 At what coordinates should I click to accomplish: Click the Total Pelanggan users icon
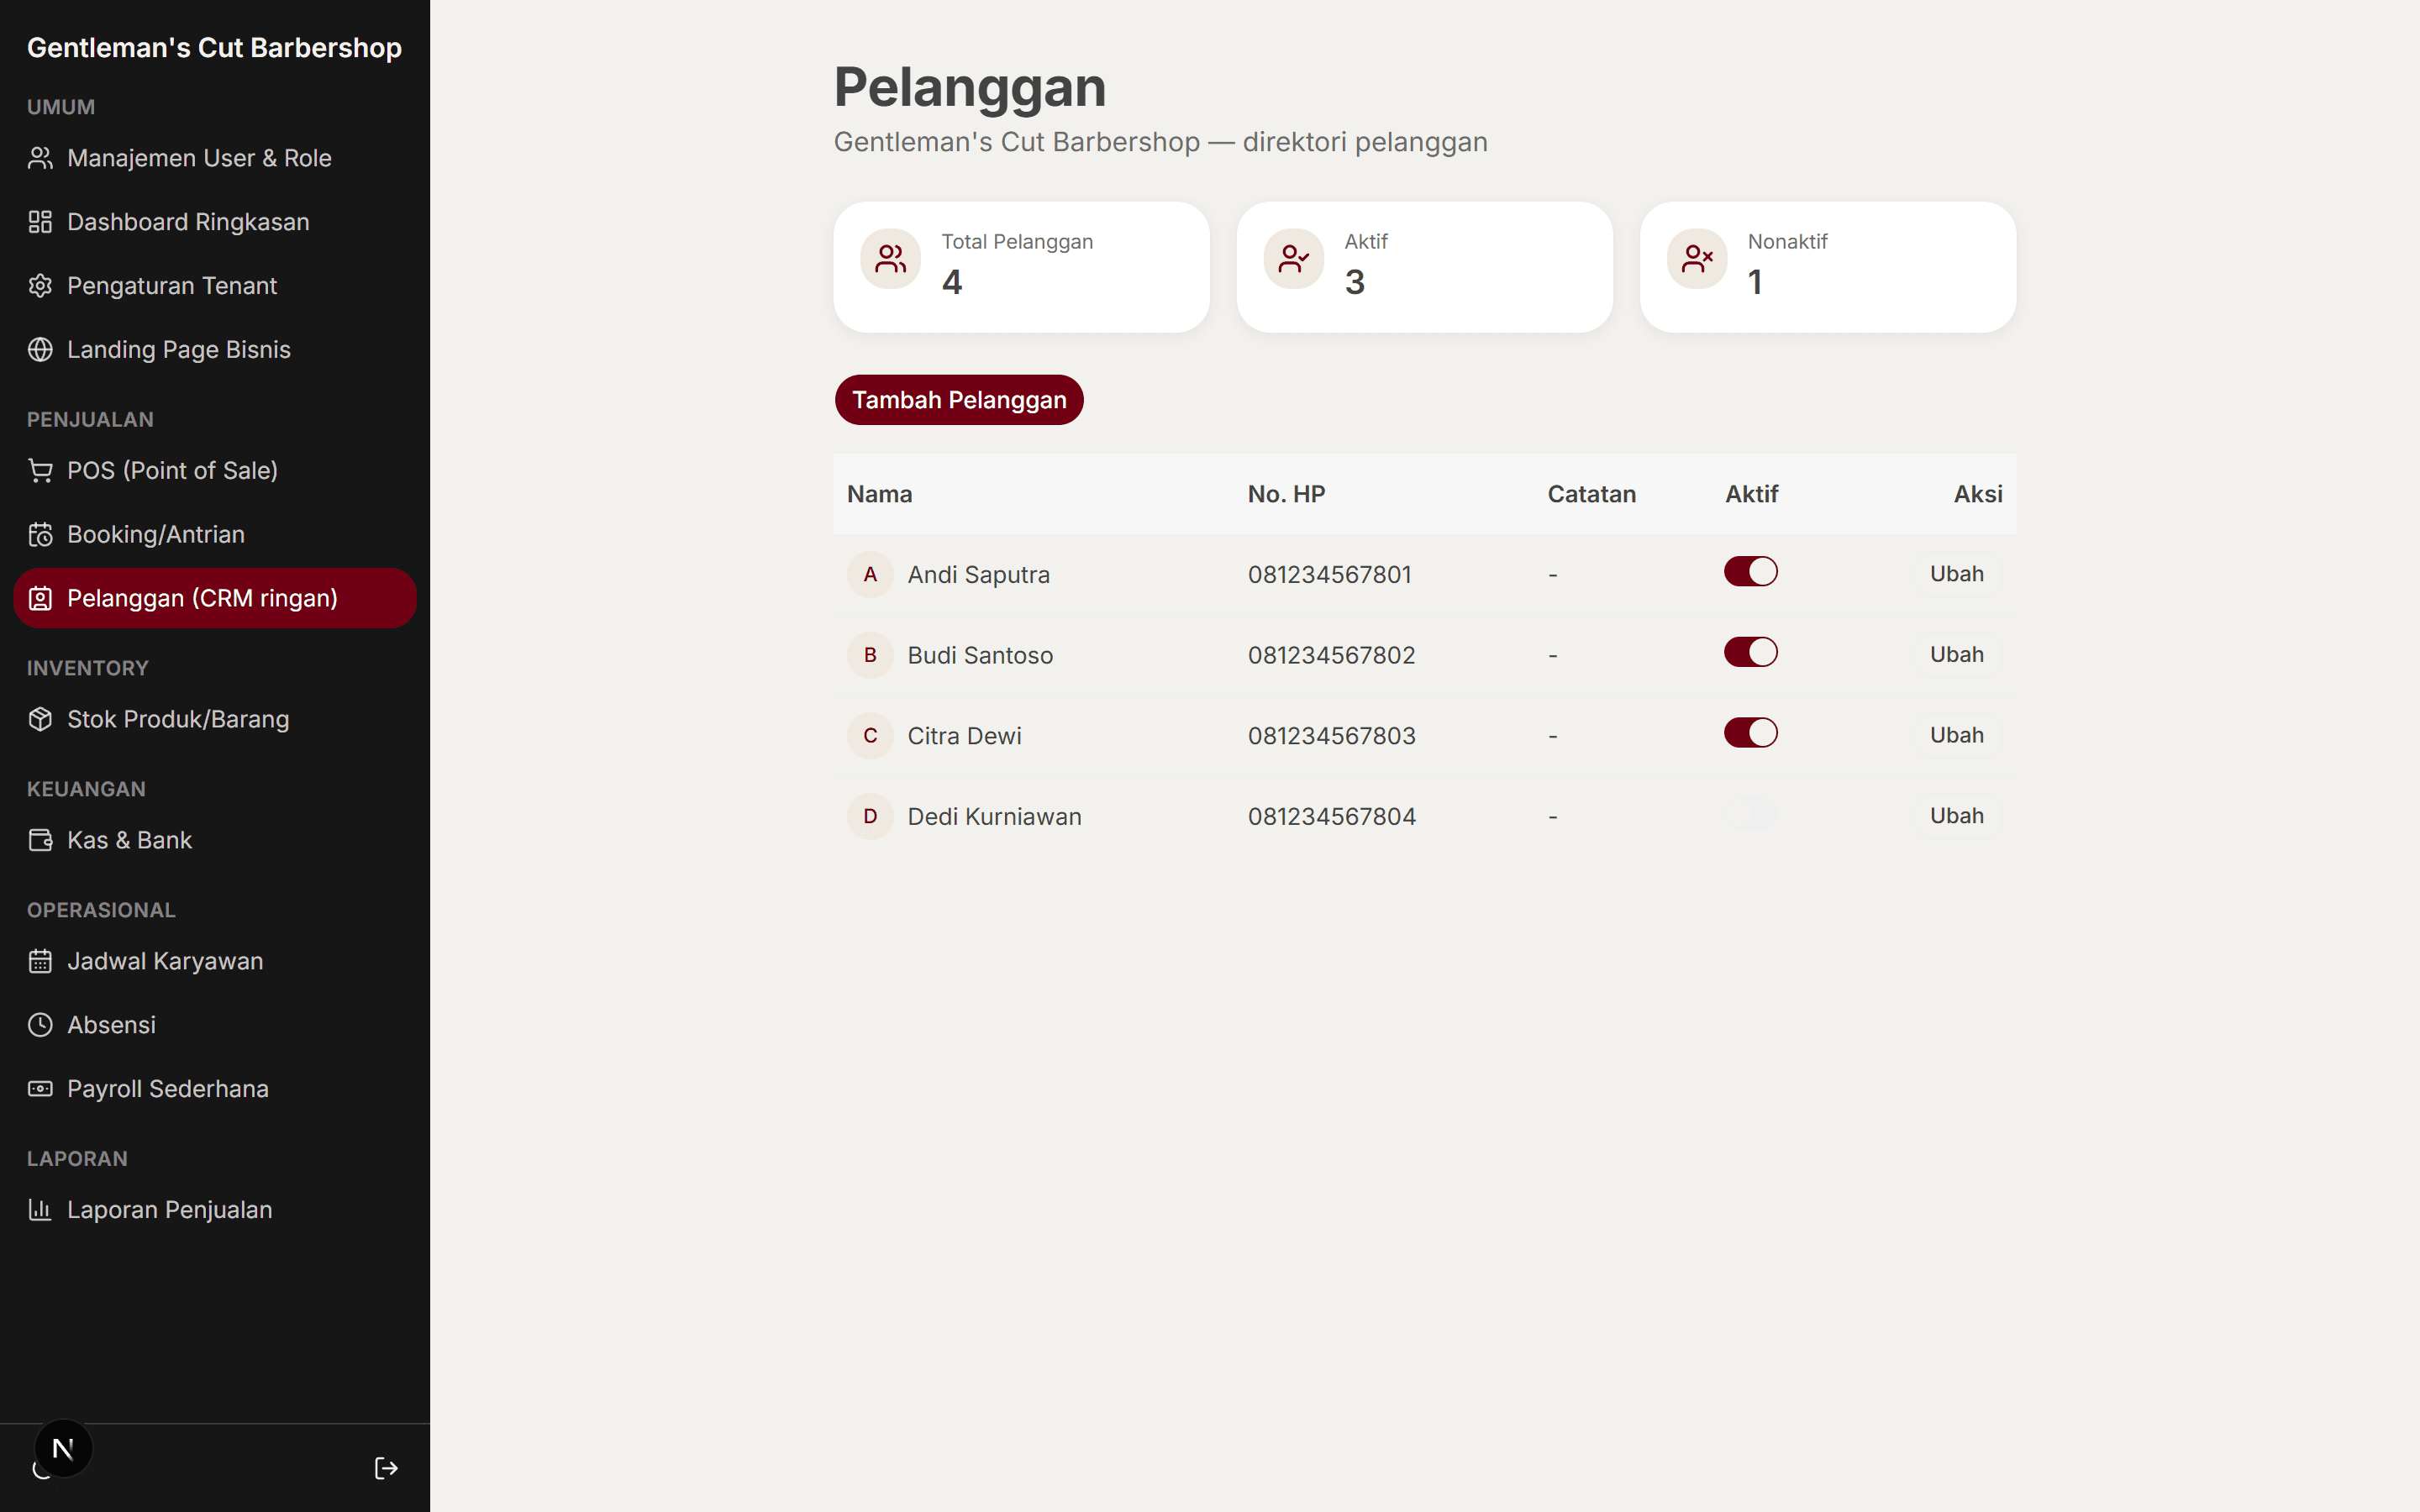point(890,259)
